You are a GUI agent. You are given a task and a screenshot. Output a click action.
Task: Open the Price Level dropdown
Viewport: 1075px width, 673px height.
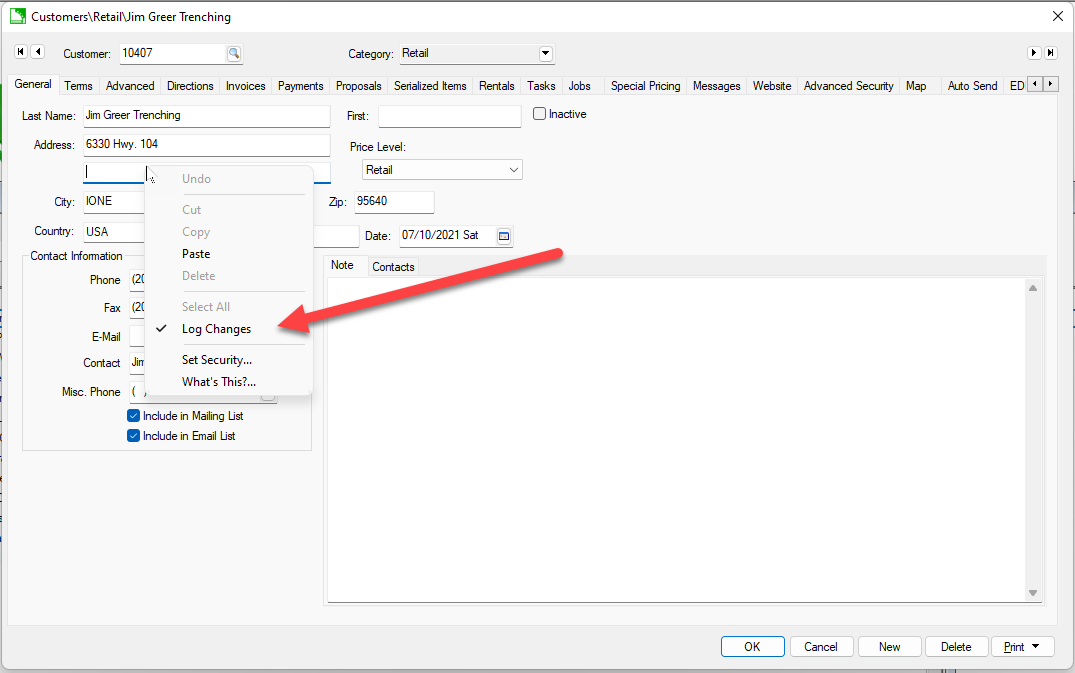coord(513,169)
